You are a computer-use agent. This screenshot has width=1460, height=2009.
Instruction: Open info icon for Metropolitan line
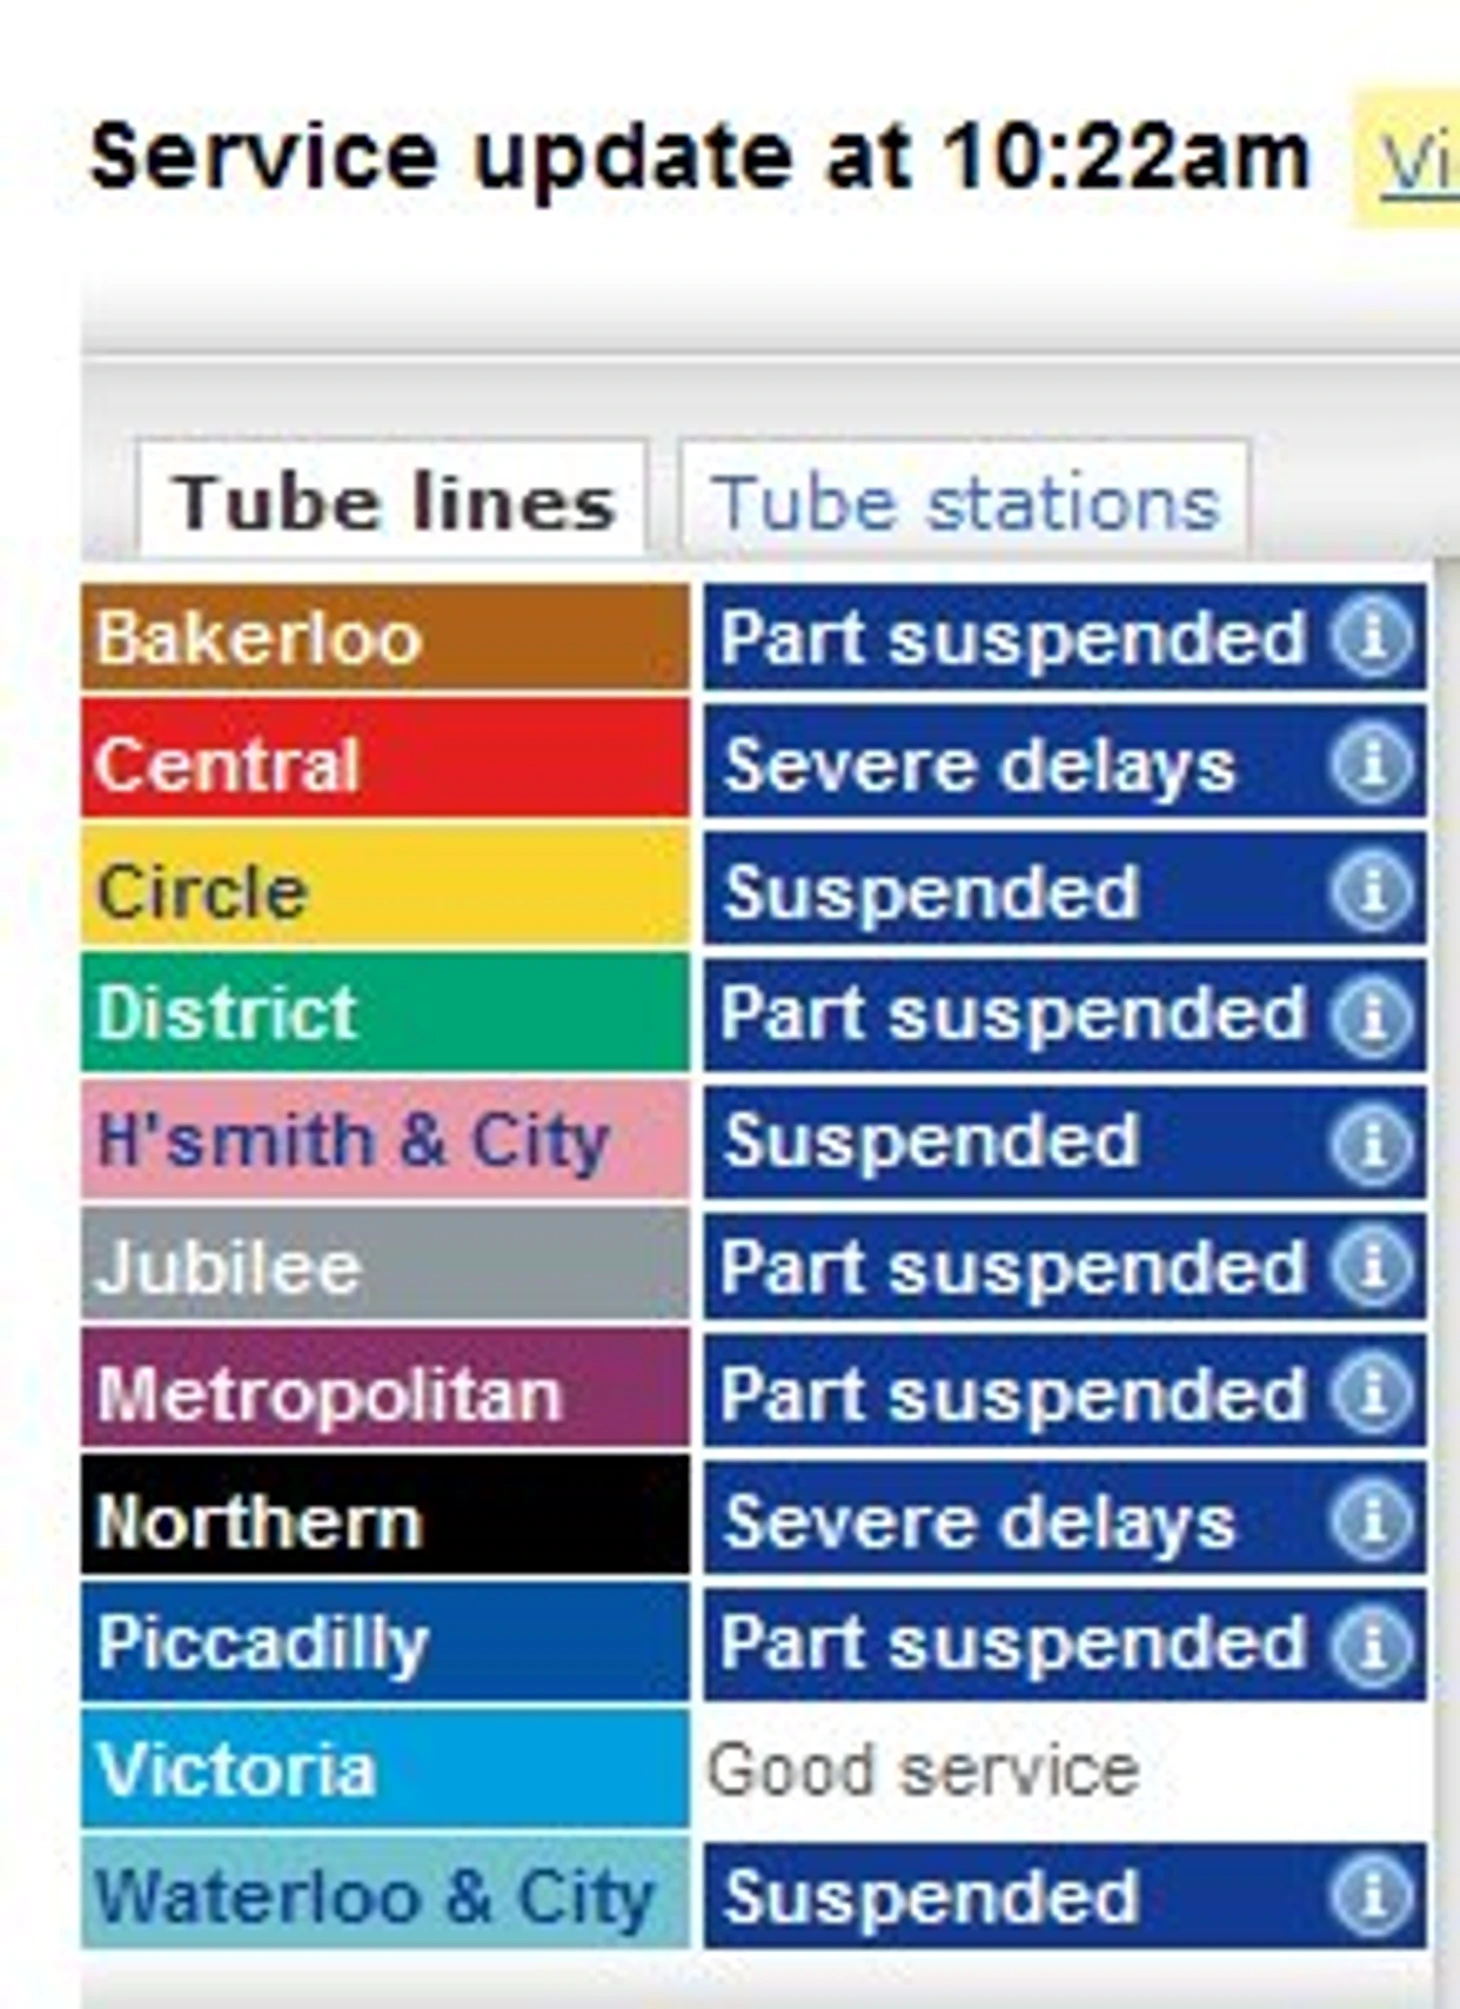pos(1372,1392)
